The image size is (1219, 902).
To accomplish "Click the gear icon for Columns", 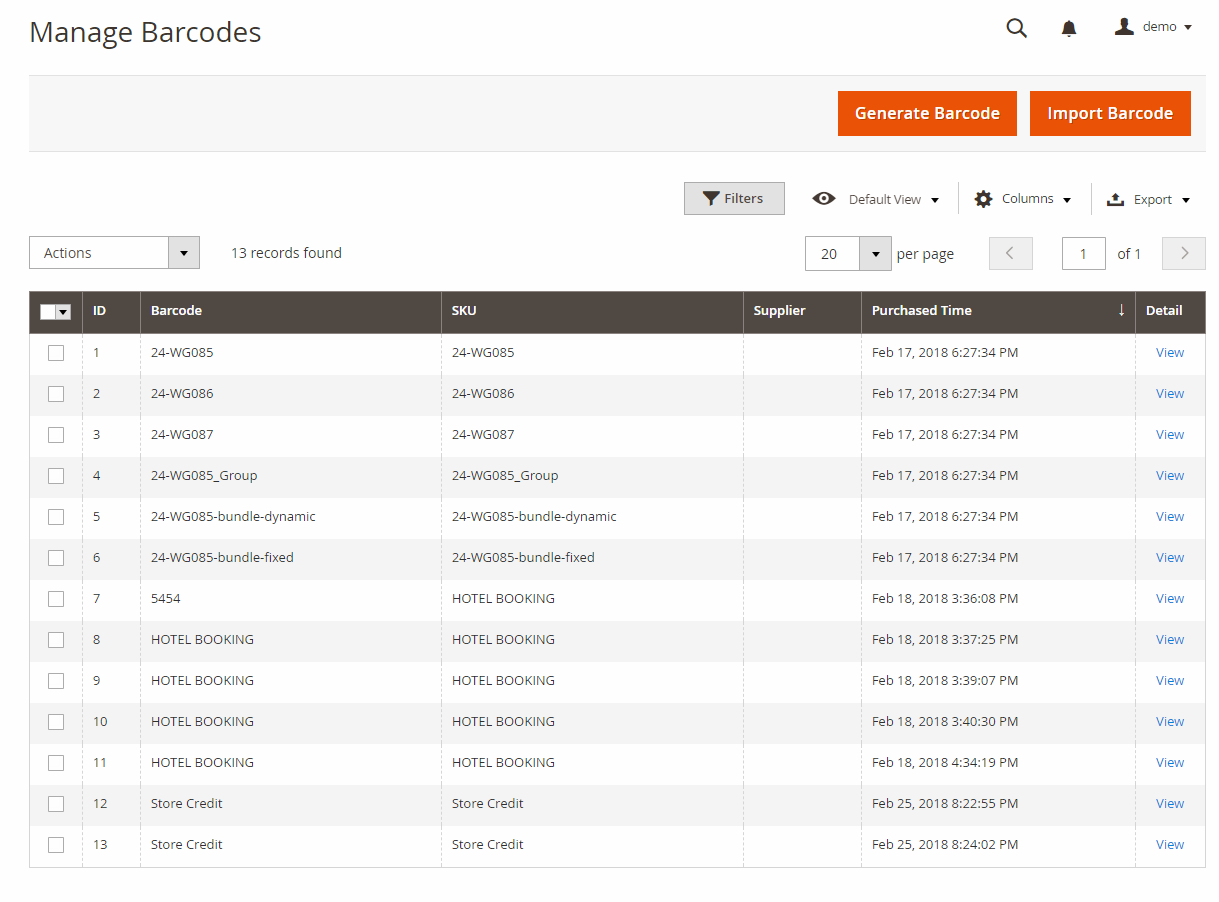I will click(984, 198).
